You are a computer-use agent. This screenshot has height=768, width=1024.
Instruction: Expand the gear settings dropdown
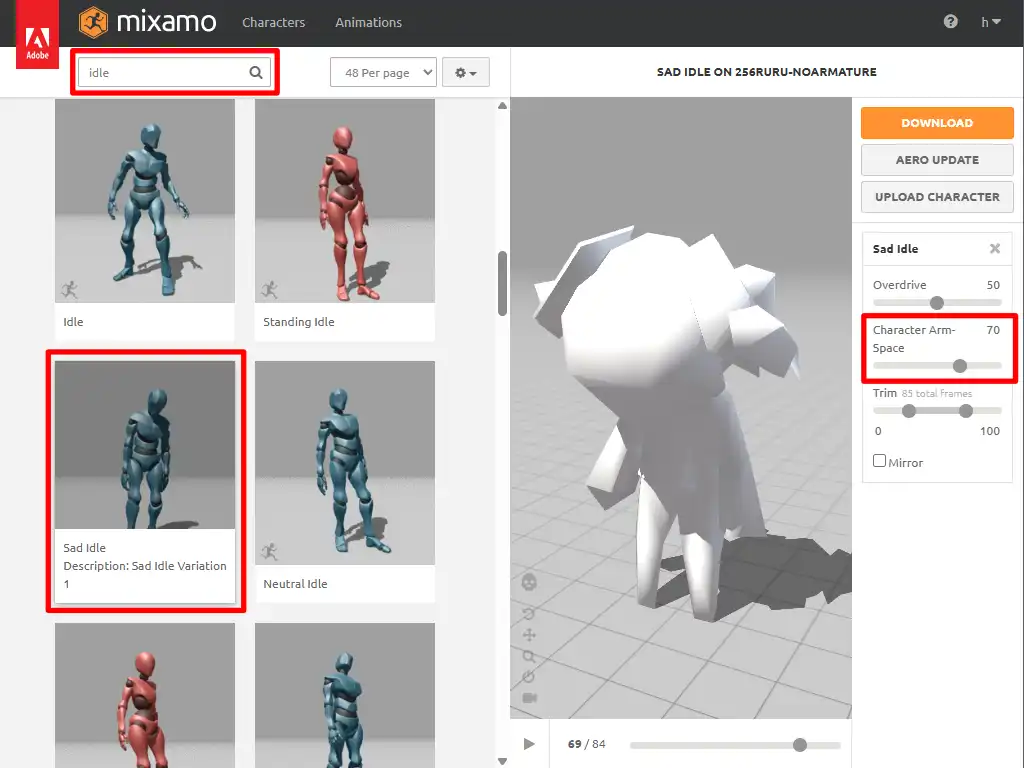click(x=465, y=72)
